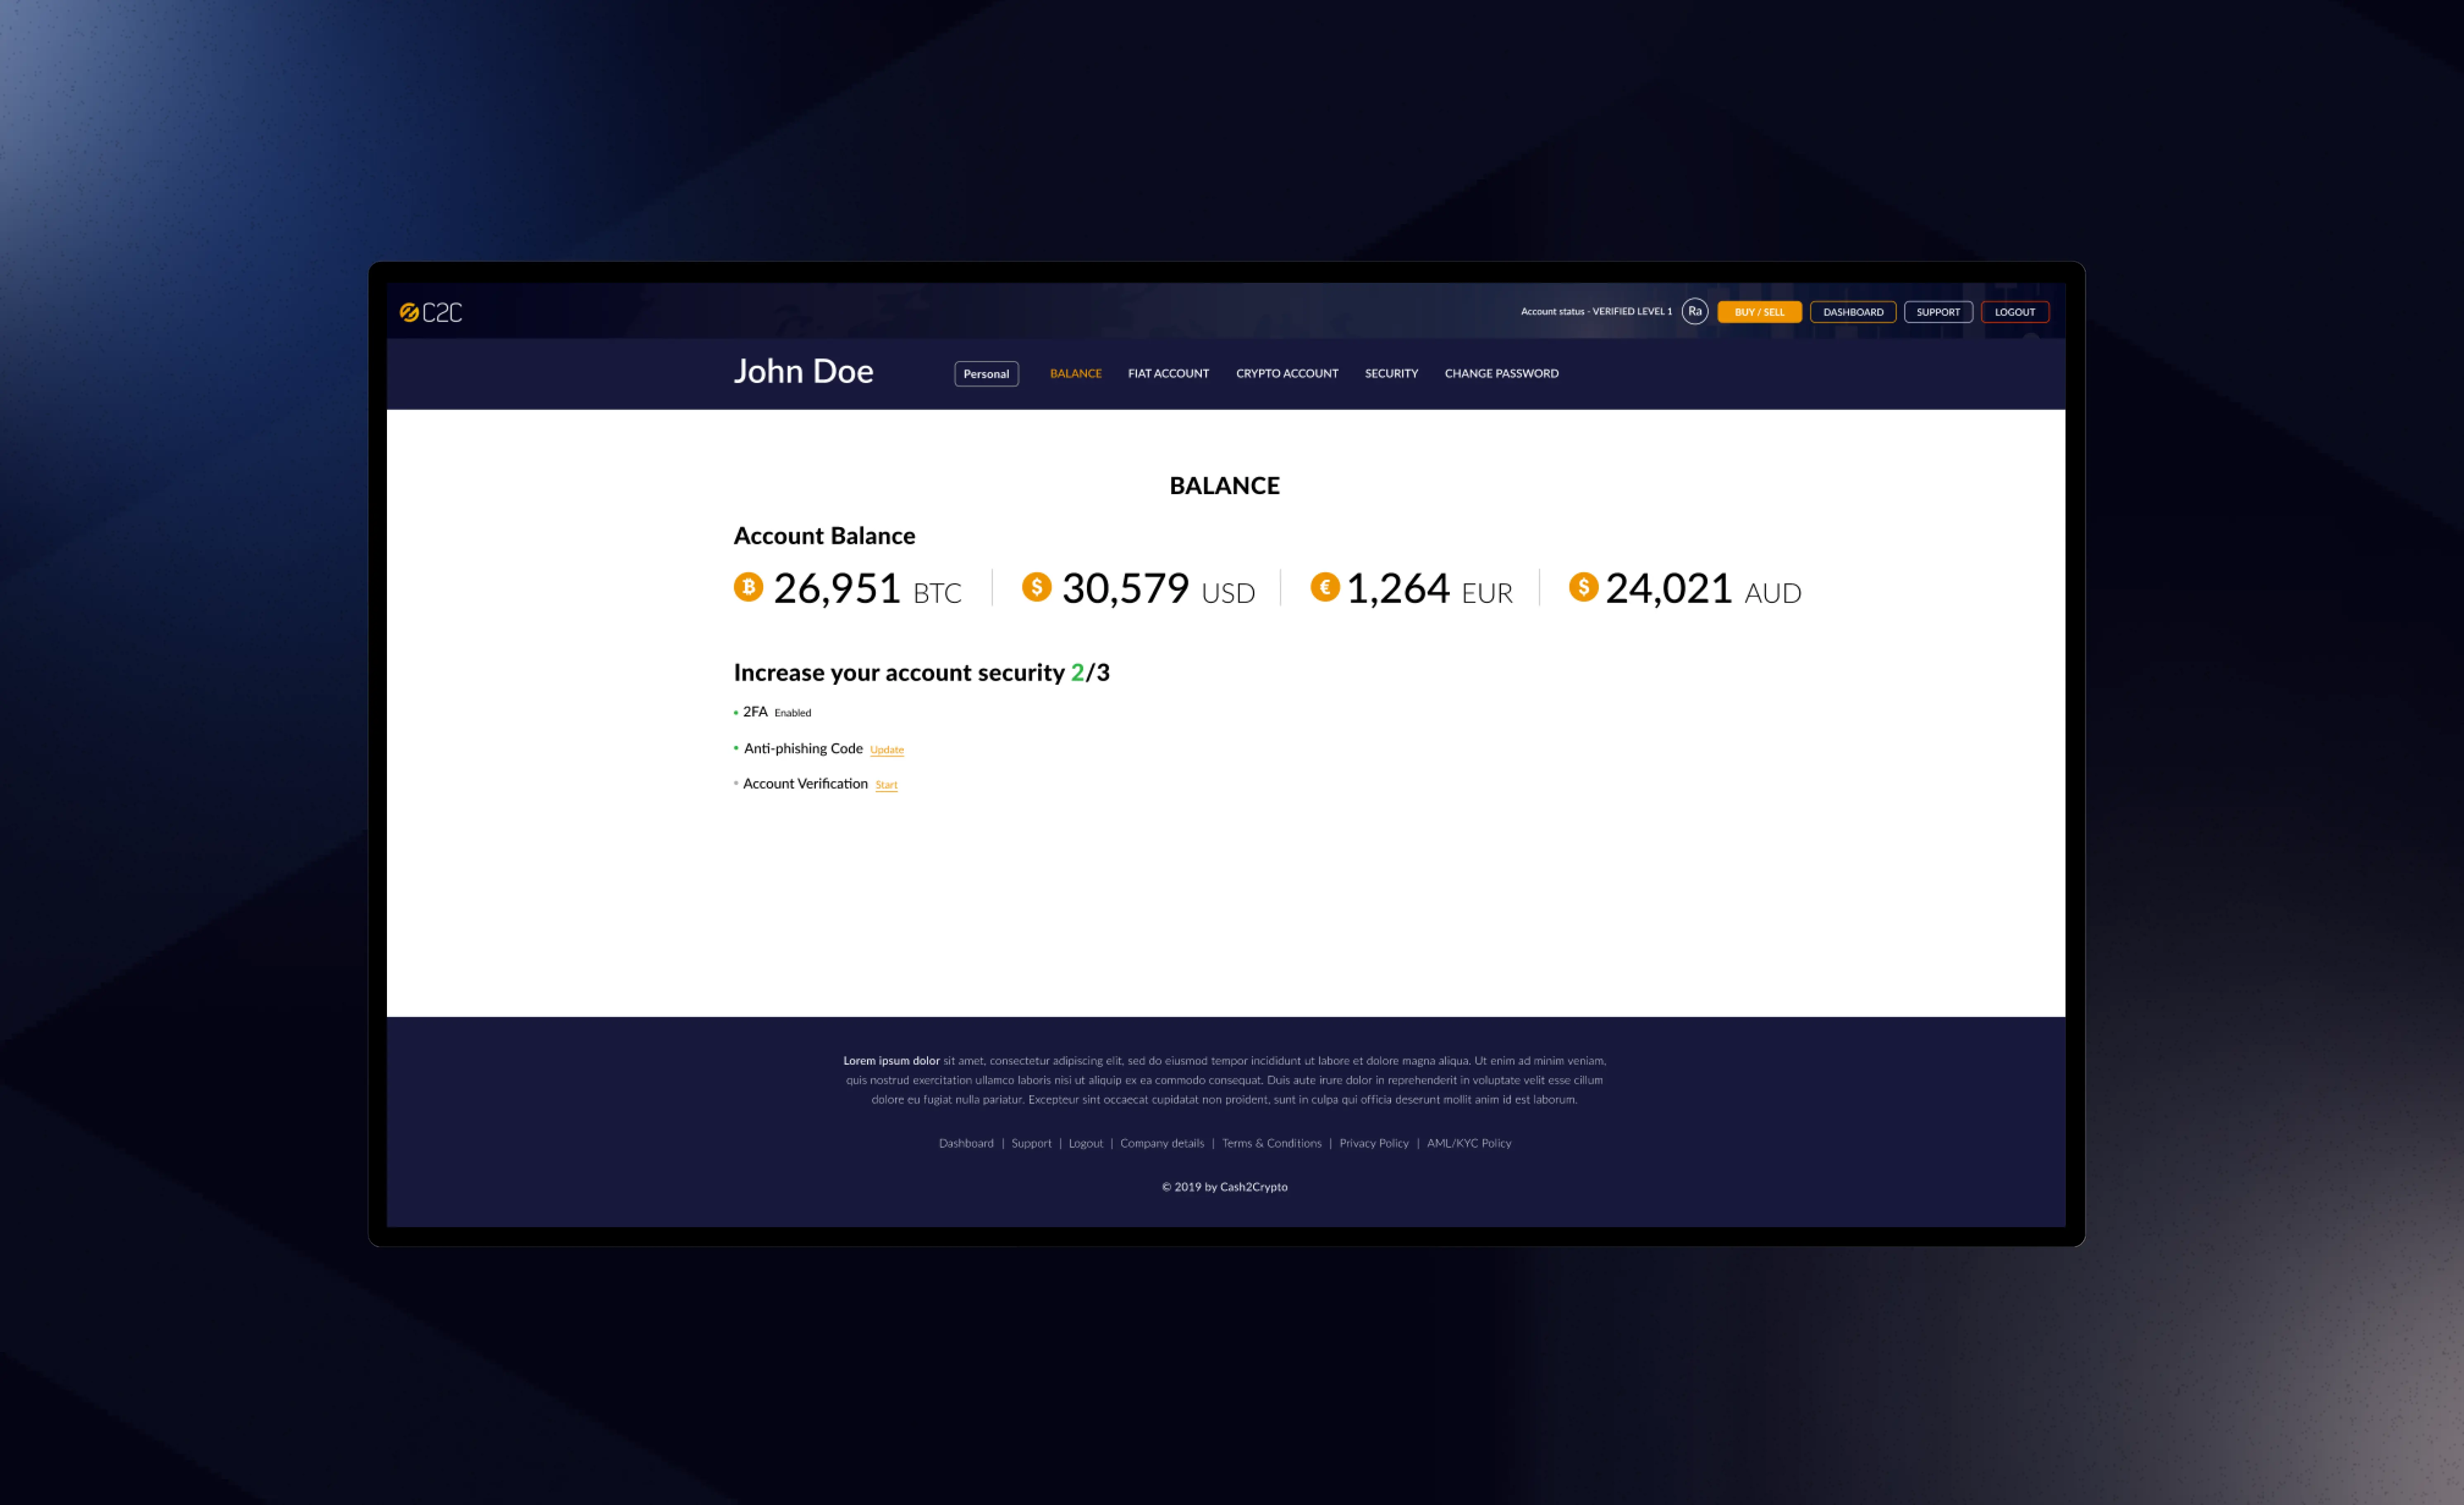
Task: Select the BALANCE tab
Action: 1075,371
